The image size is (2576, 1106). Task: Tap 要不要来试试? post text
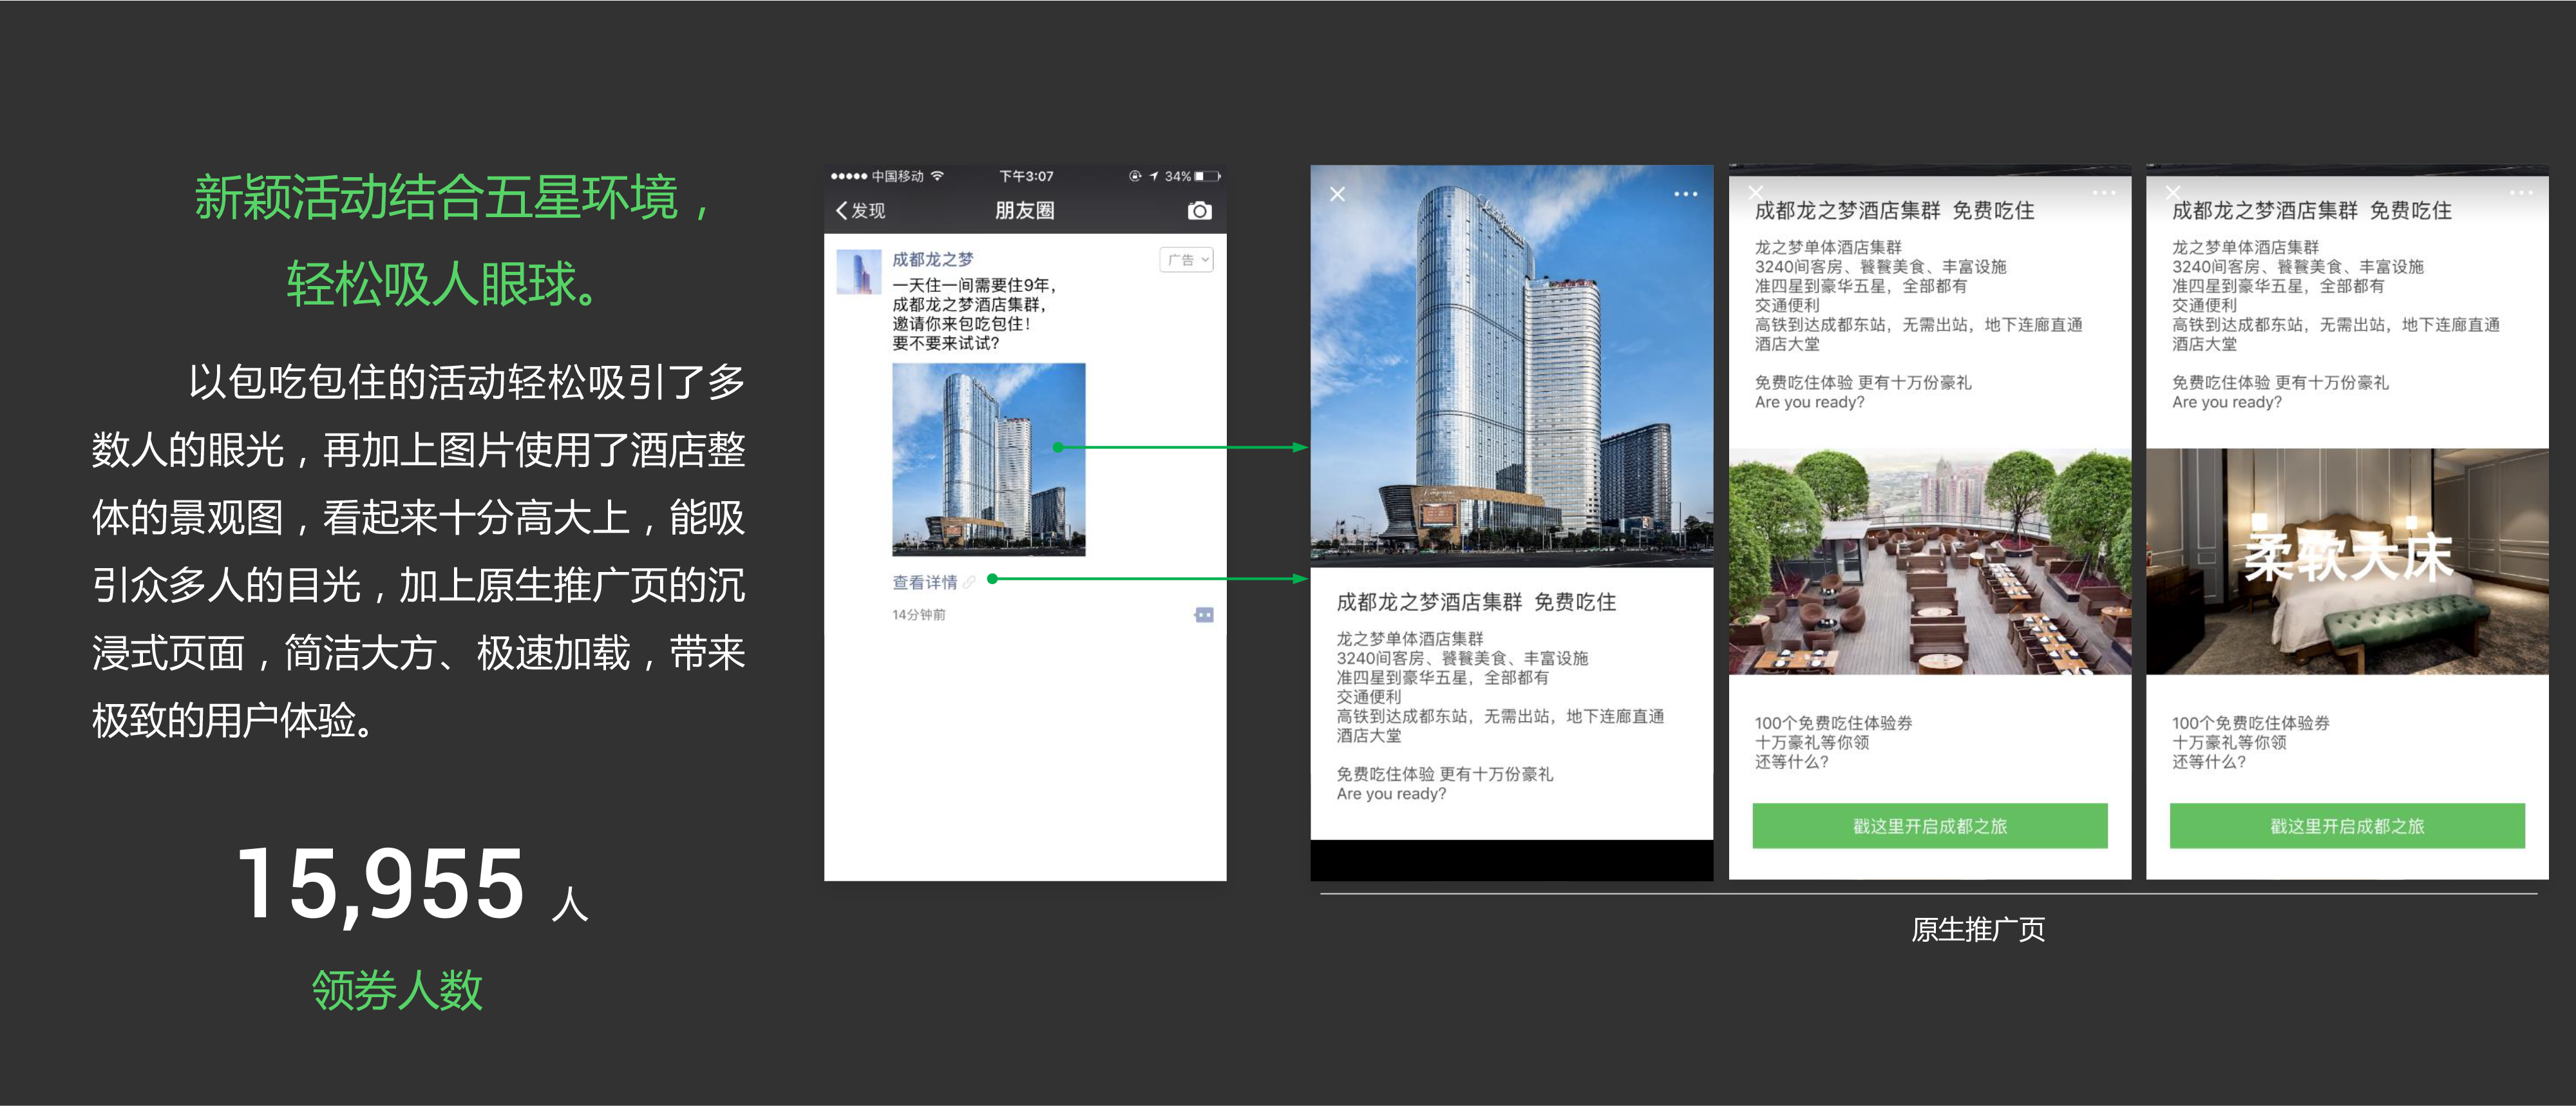[x=945, y=343]
